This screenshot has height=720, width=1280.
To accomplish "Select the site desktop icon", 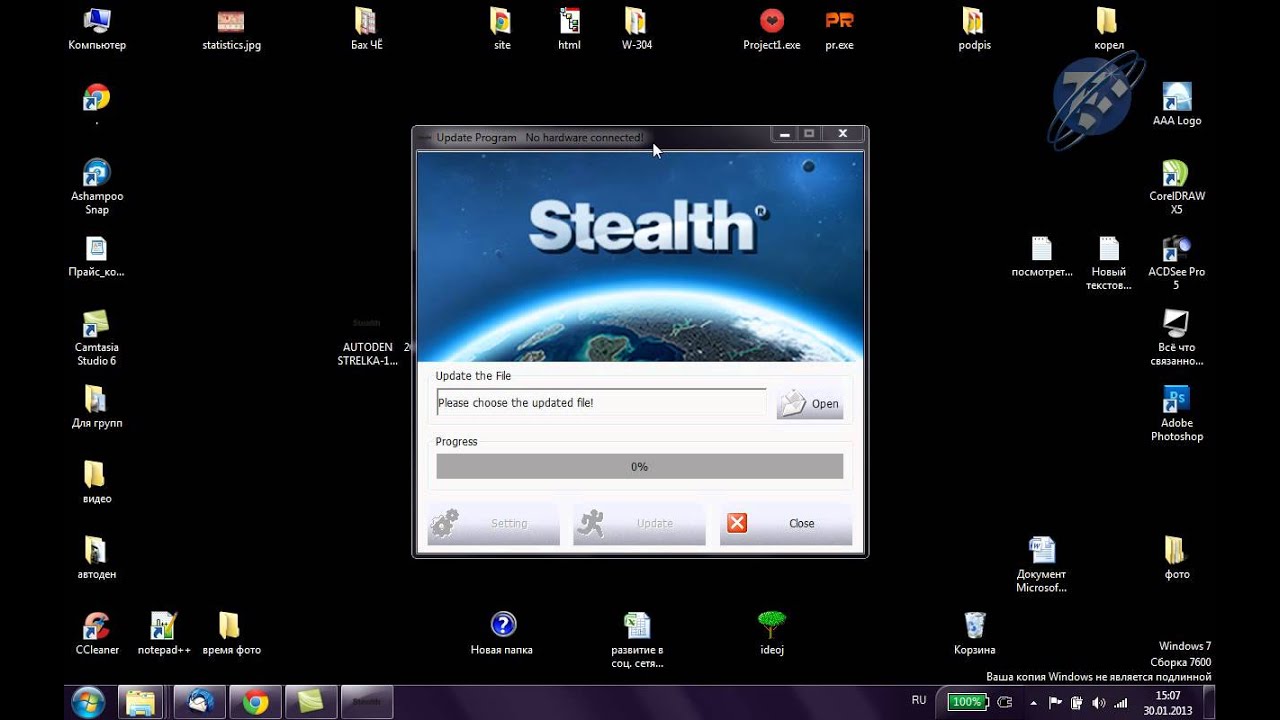I will [502, 29].
